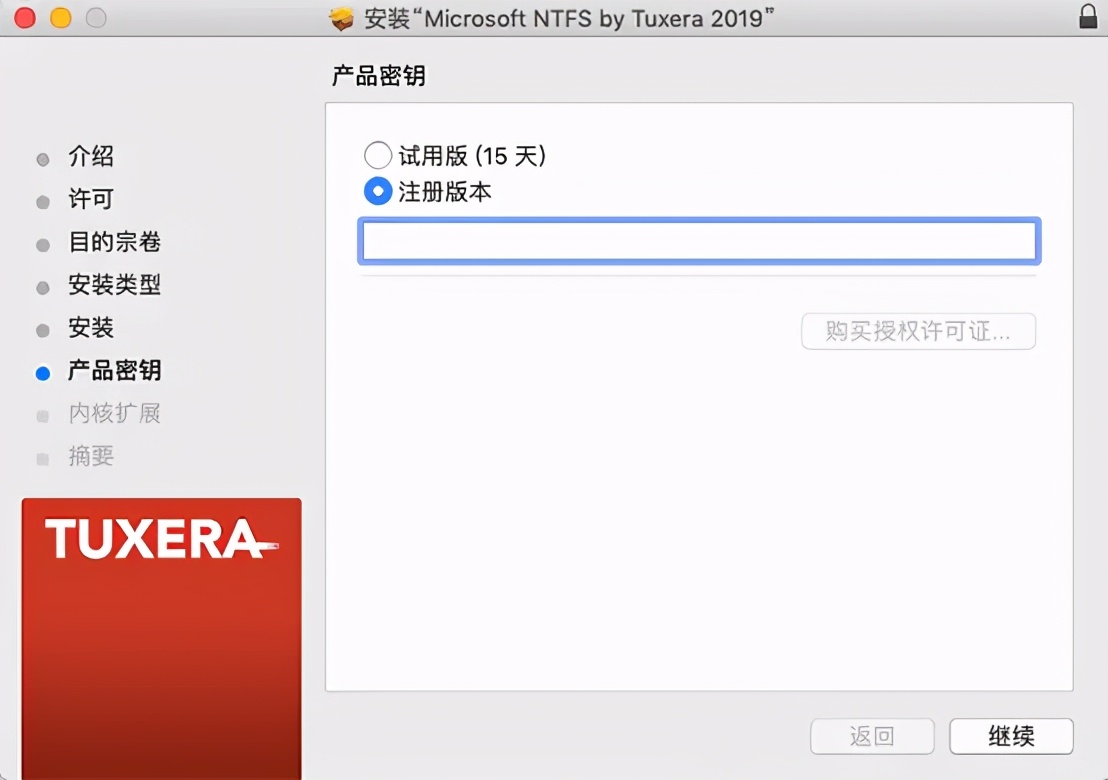Click the red close window button
The image size is (1108, 780).
click(x=25, y=18)
